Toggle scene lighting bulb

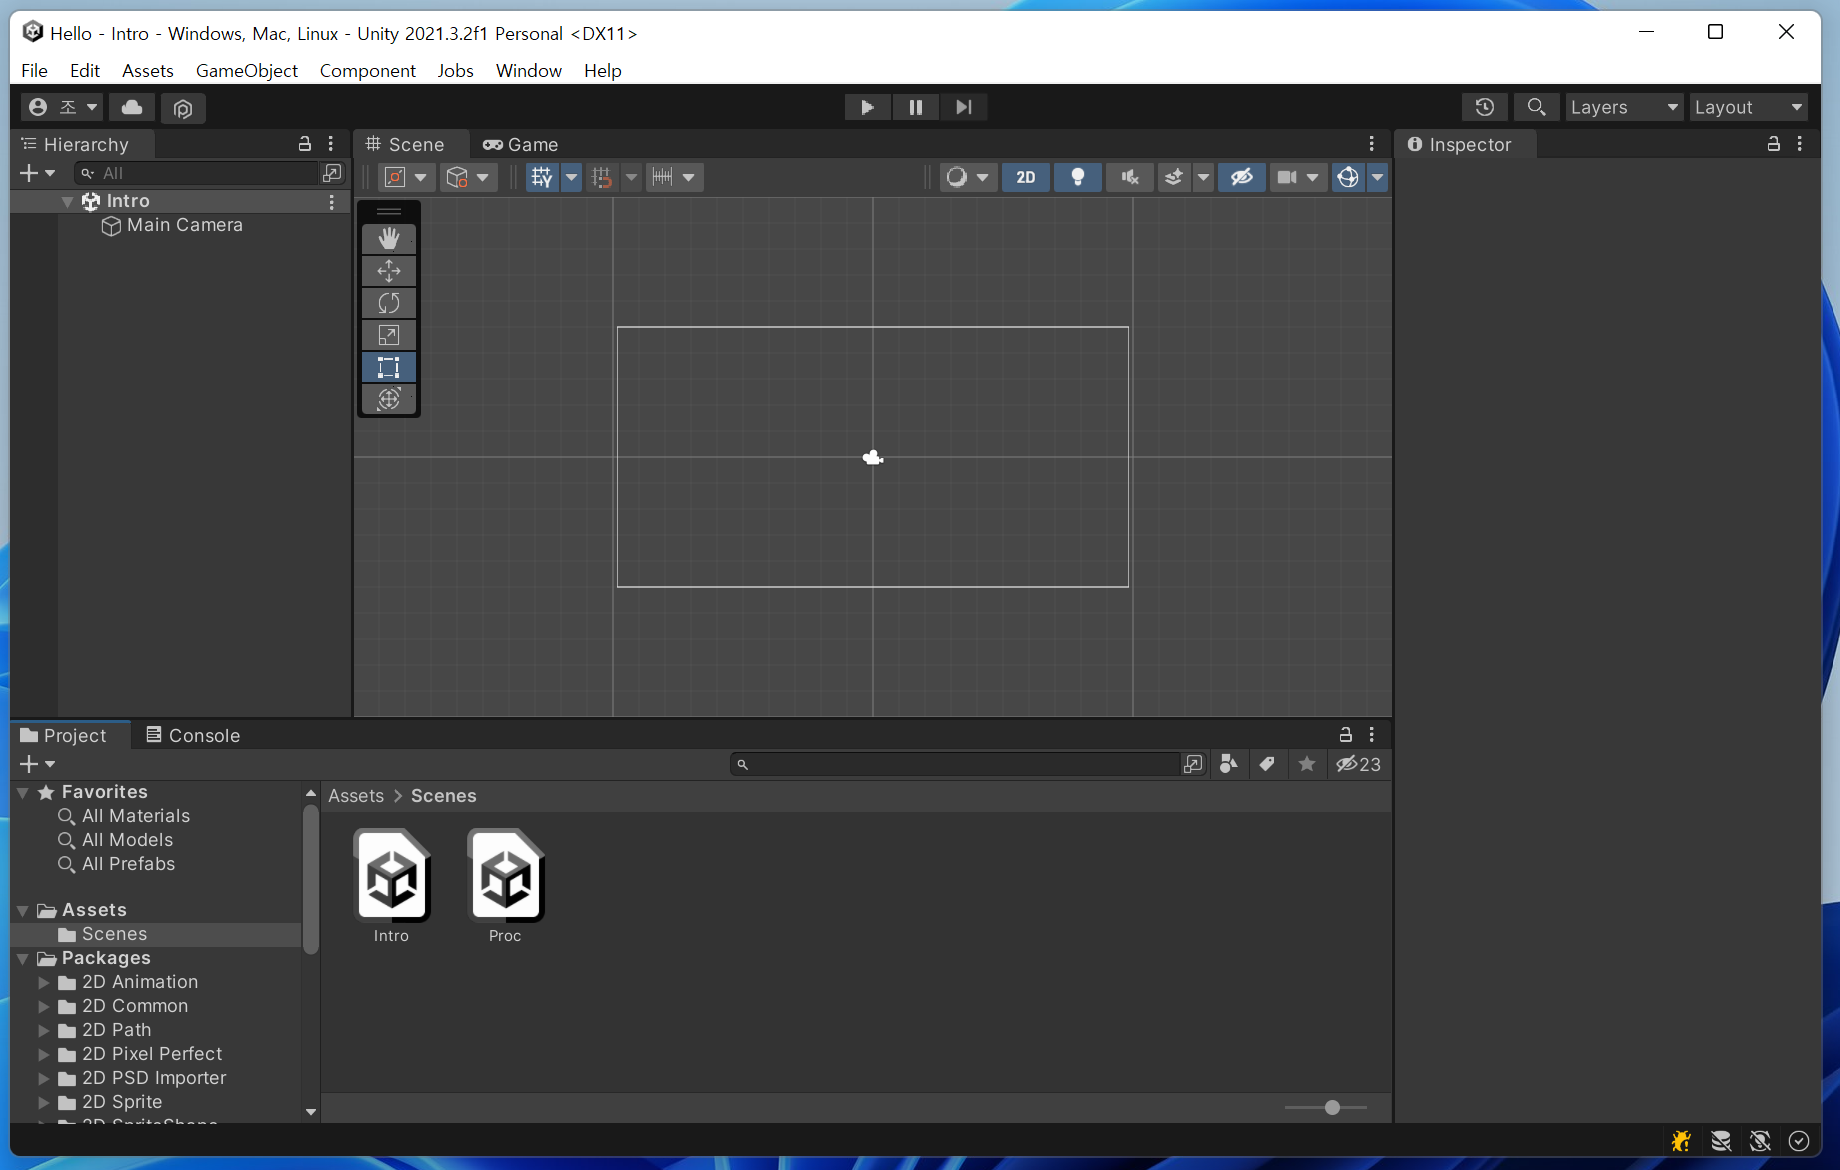pyautogui.click(x=1078, y=177)
